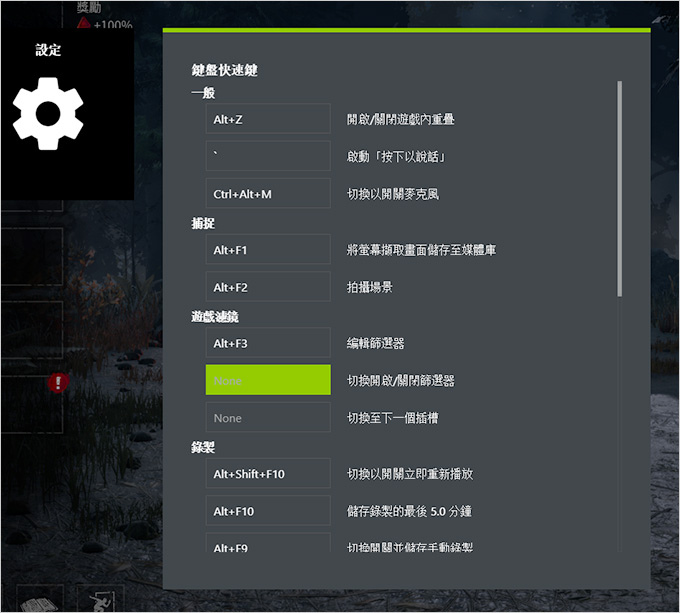This screenshot has height=613, width=680.
Task: Click the Alt+F1 screenshot shortcut field
Action: coord(268,249)
